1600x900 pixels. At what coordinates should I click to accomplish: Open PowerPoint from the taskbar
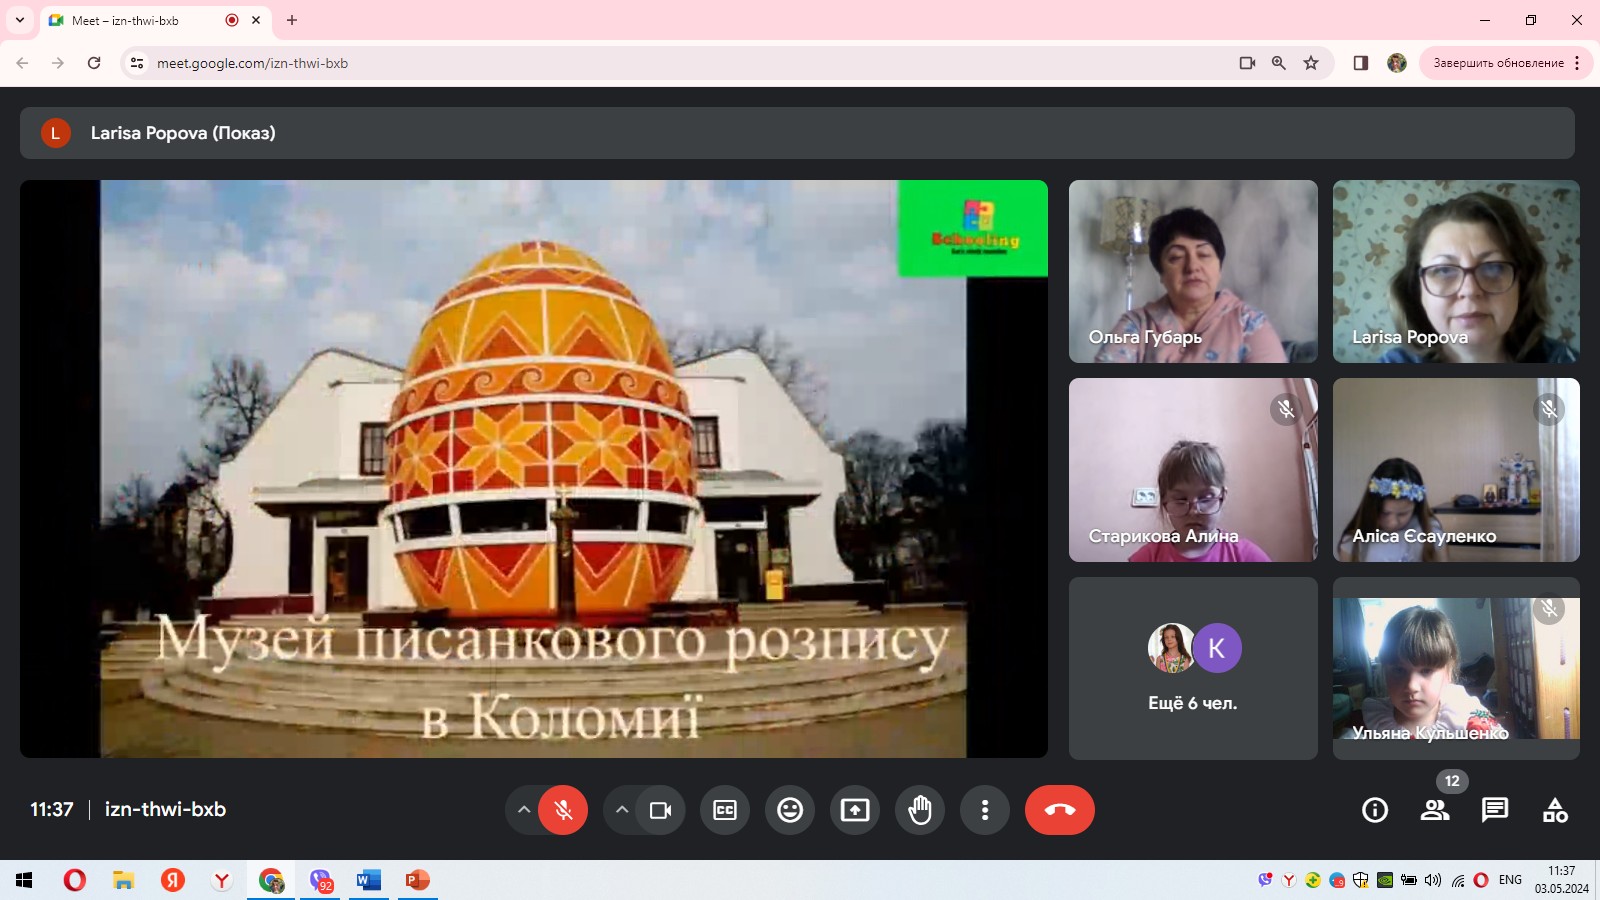click(x=417, y=880)
